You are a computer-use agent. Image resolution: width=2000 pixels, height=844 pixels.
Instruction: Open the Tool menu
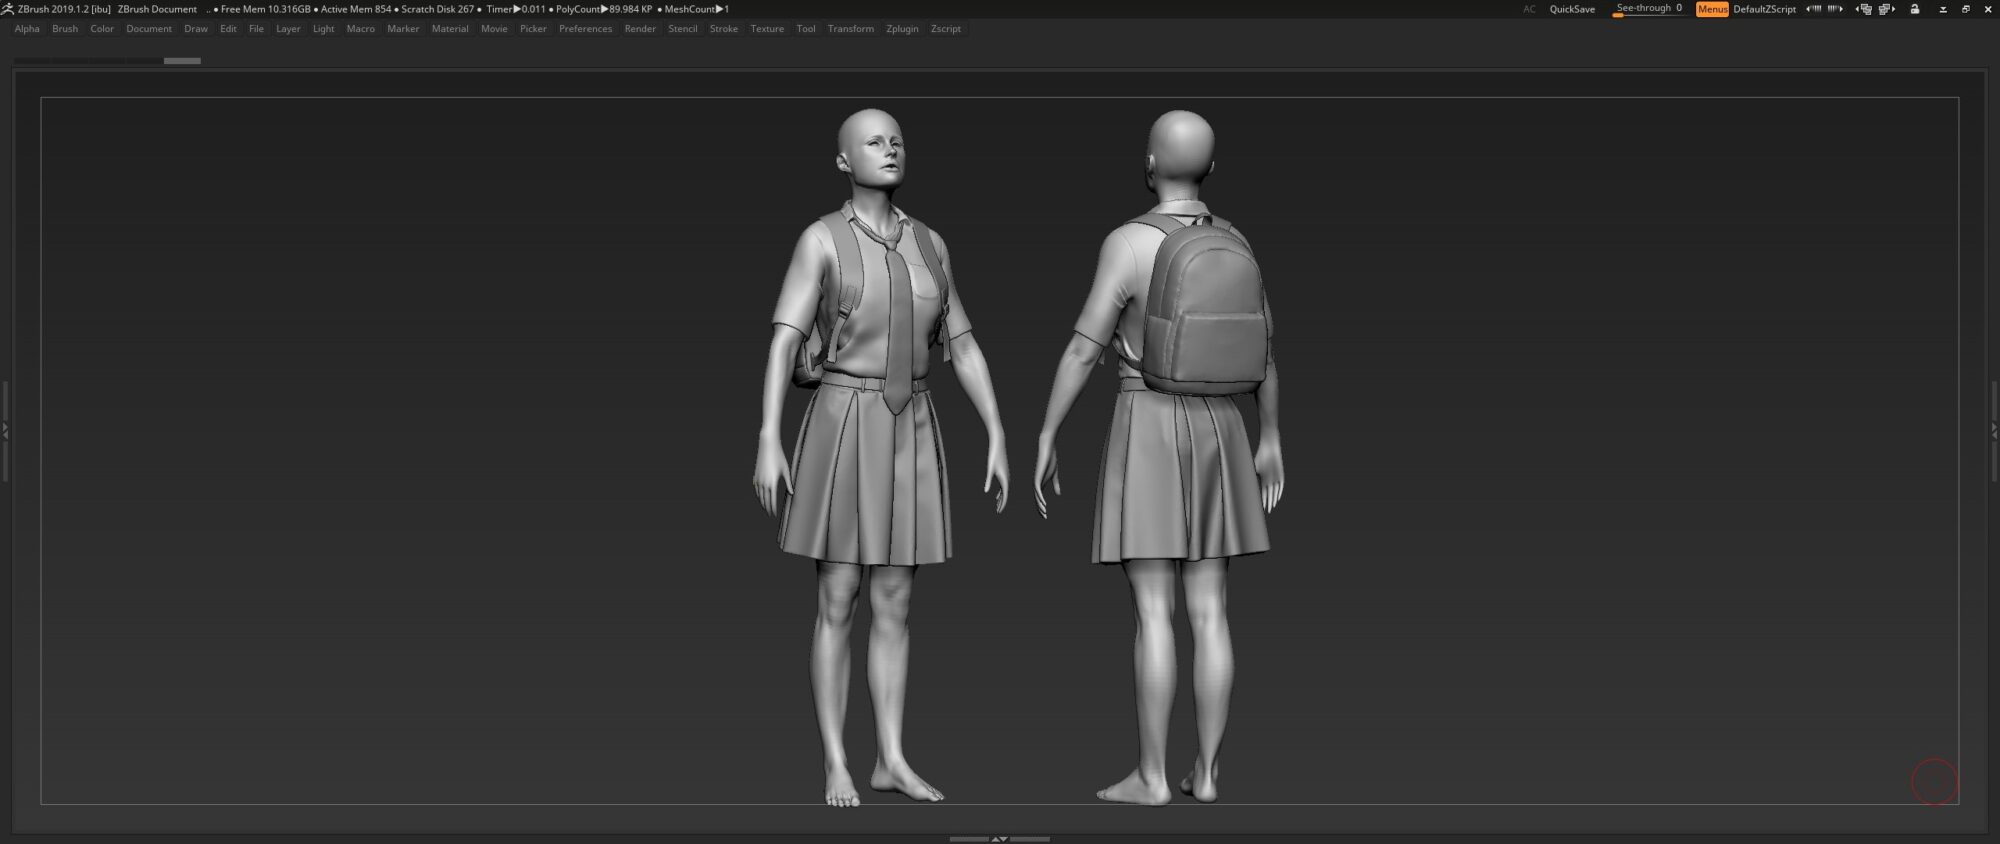805,29
